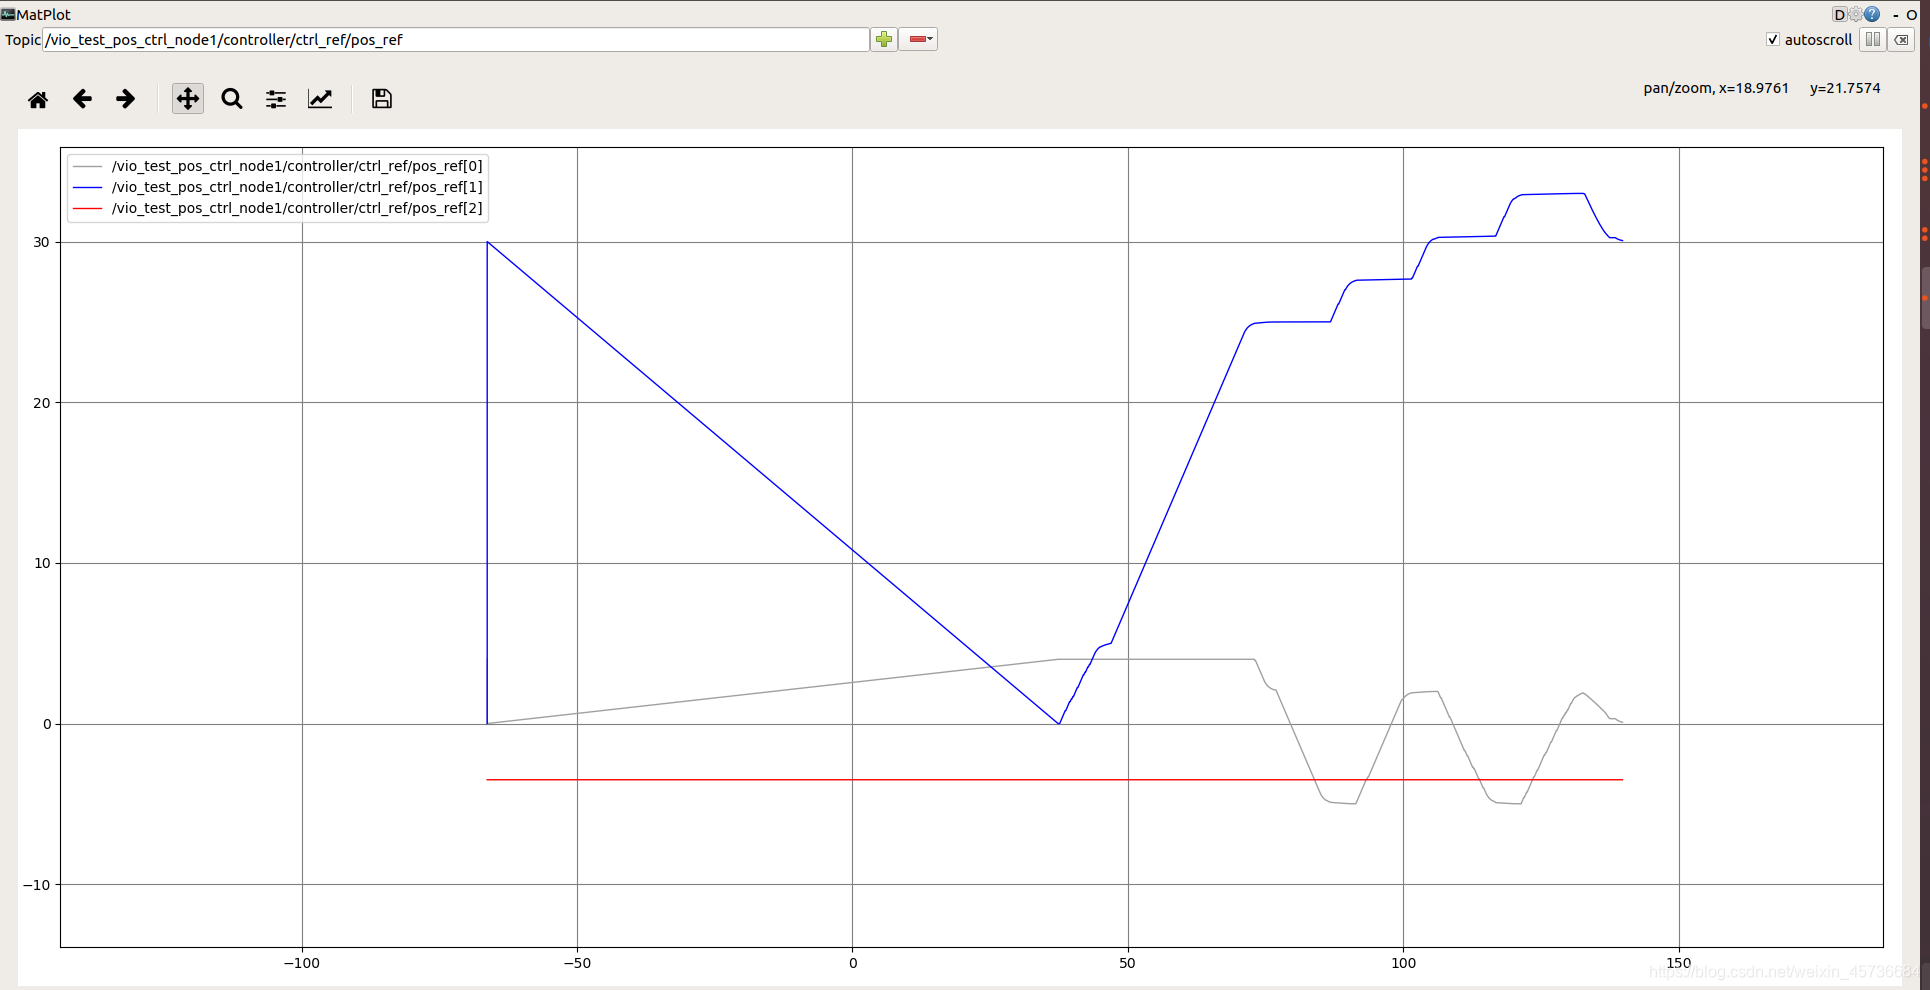This screenshot has height=990, width=1930.
Task: Focus the Topic input field
Action: tap(456, 40)
